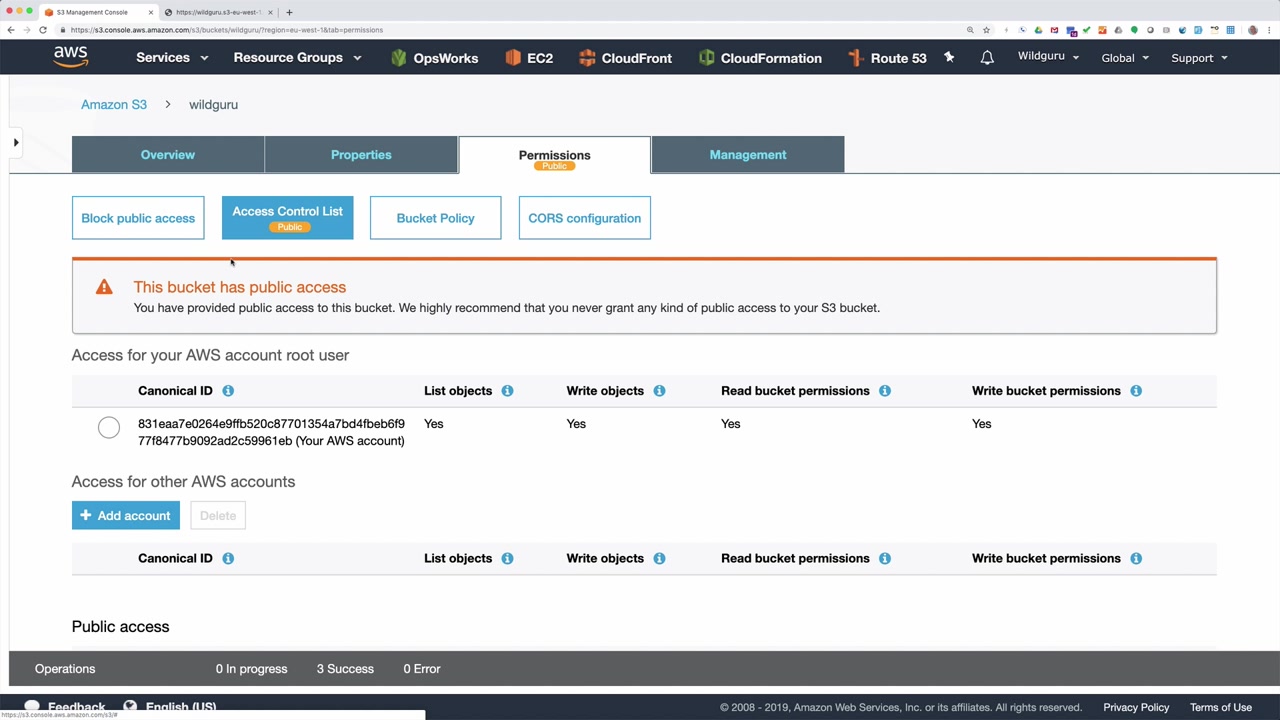This screenshot has width=1280, height=720.
Task: Open the notifications bell
Action: 987,58
